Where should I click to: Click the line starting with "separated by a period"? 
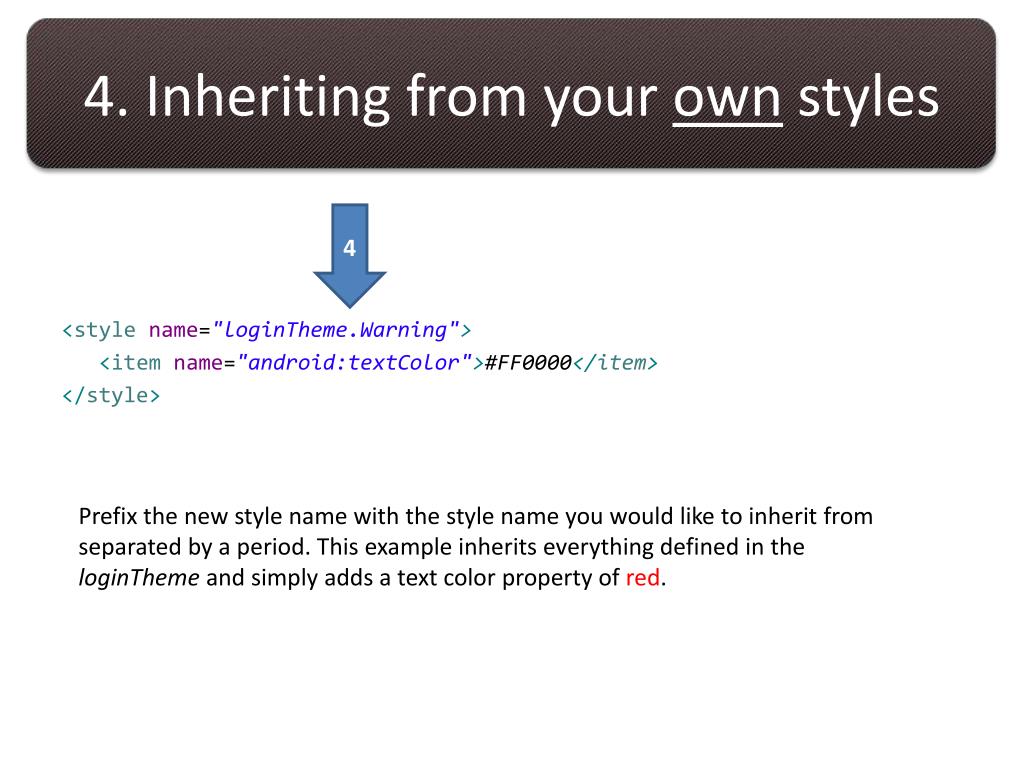coord(441,547)
